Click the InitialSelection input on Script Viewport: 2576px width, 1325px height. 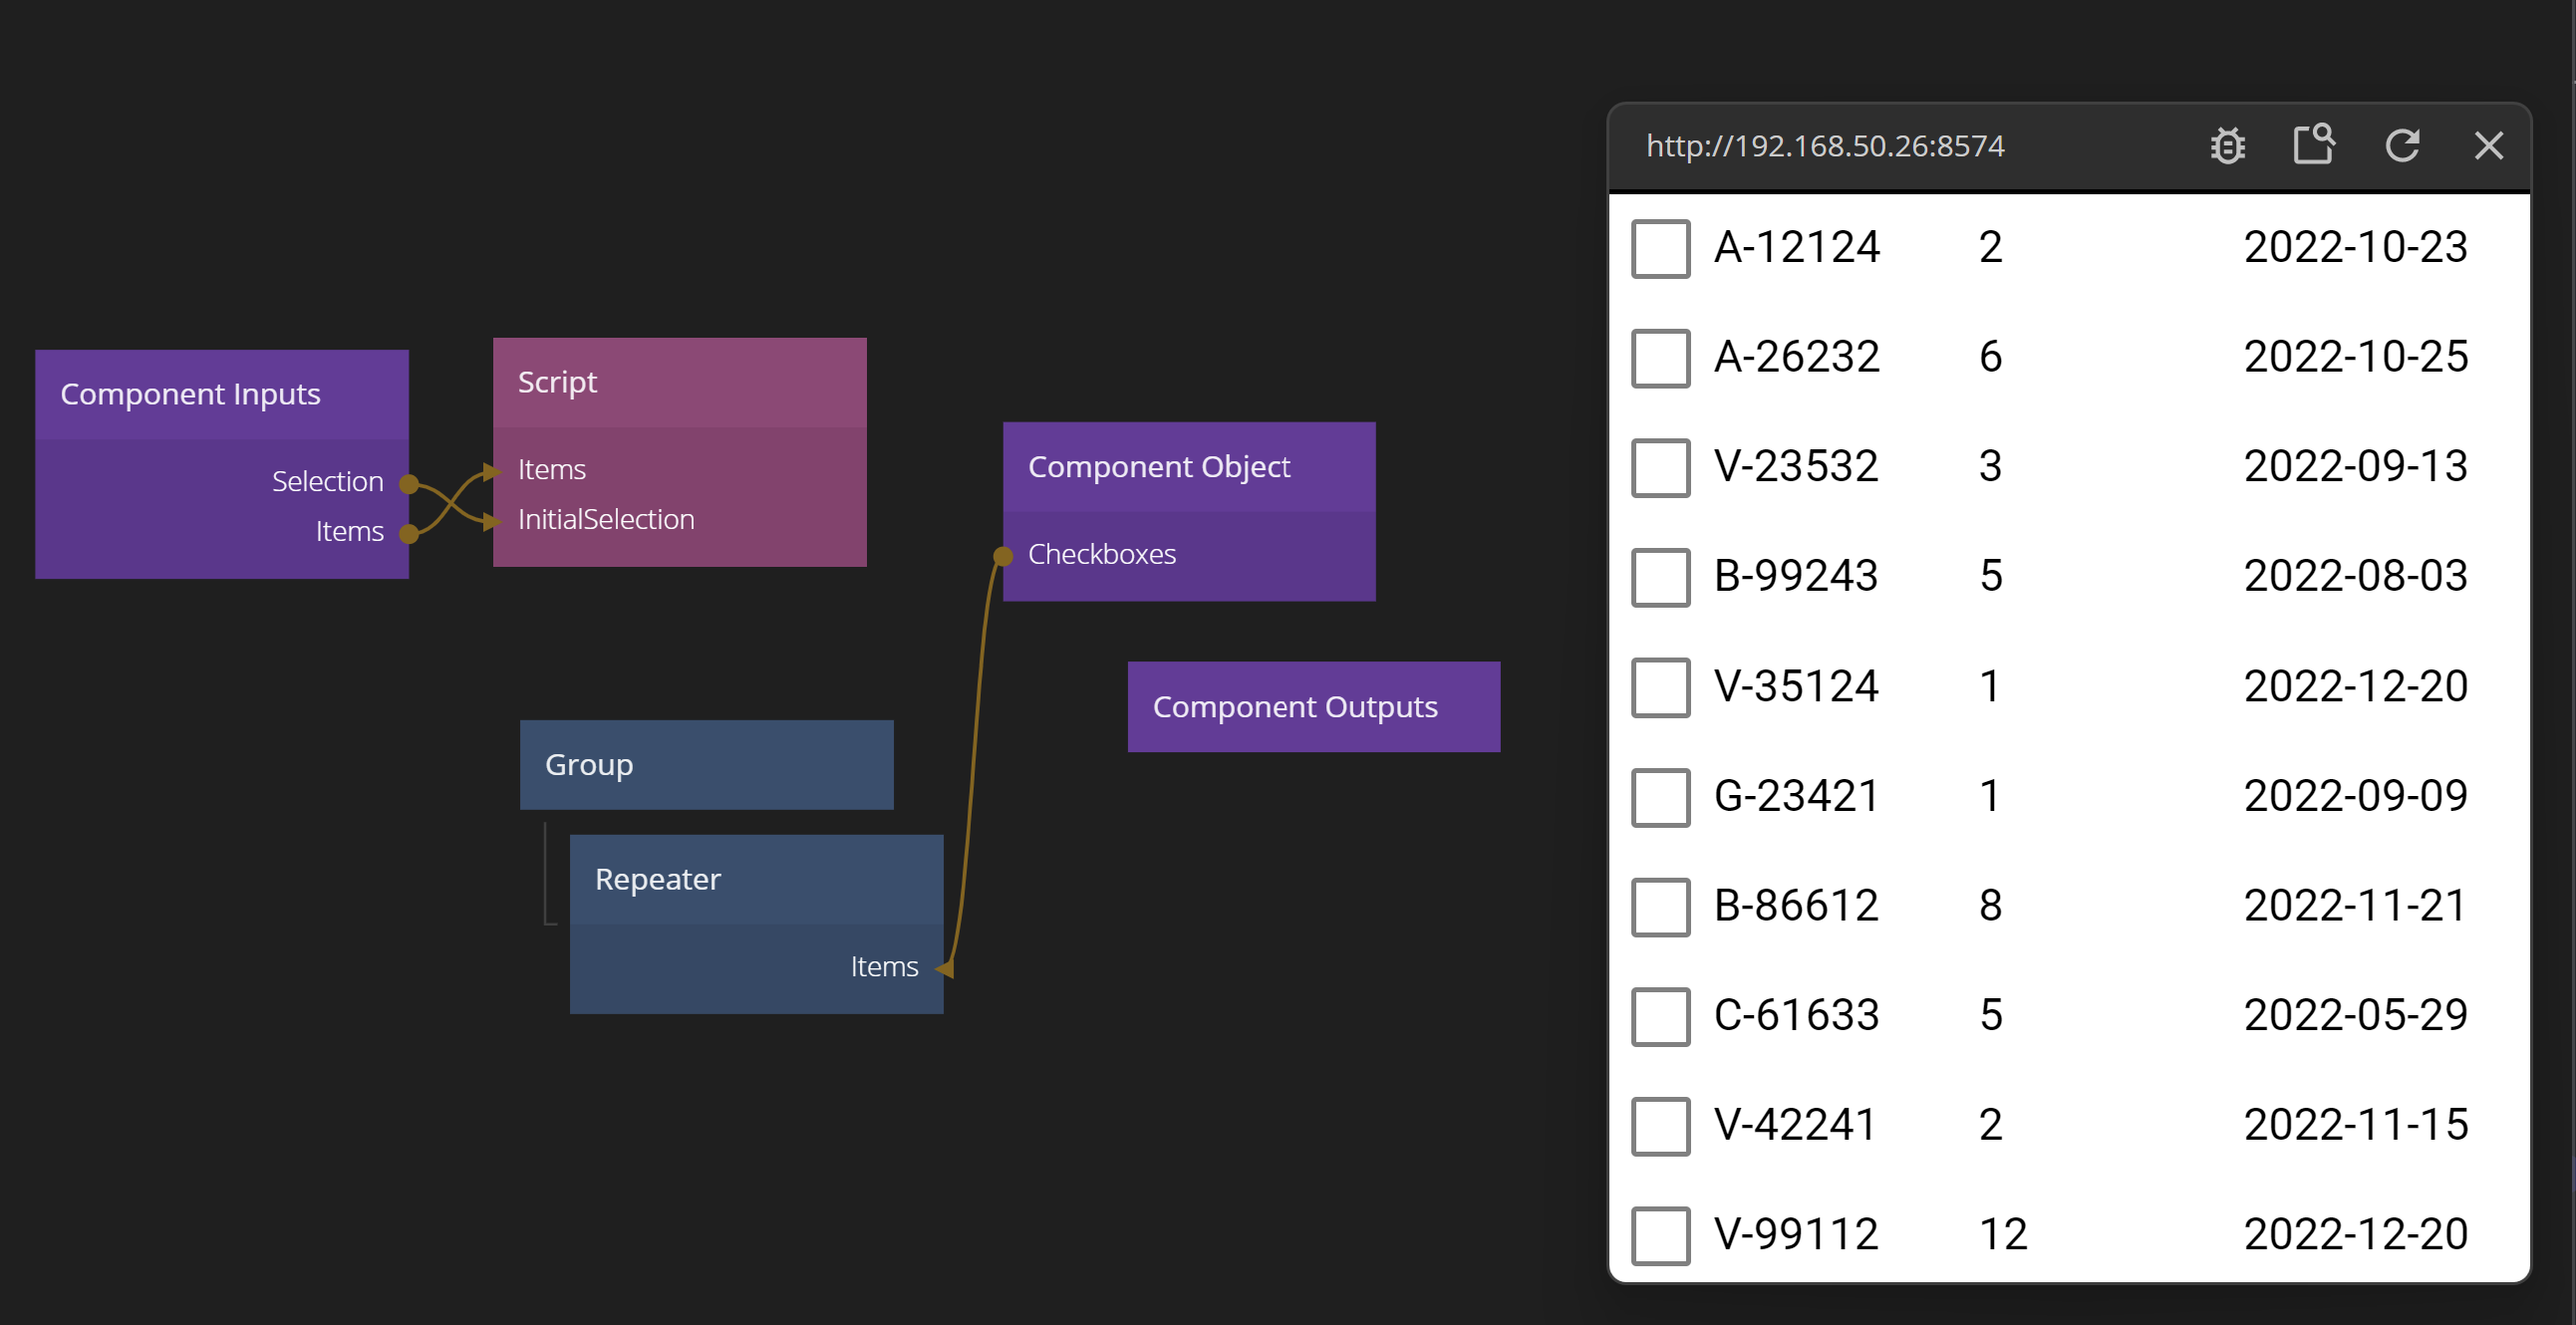605,520
